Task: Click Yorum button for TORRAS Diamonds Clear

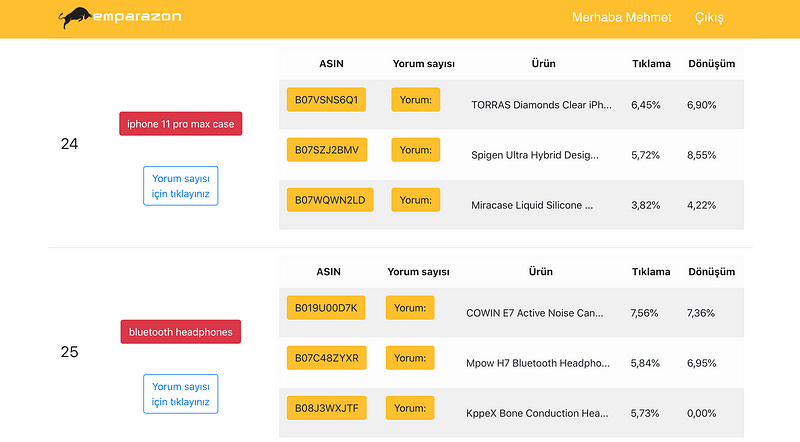Action: point(416,100)
